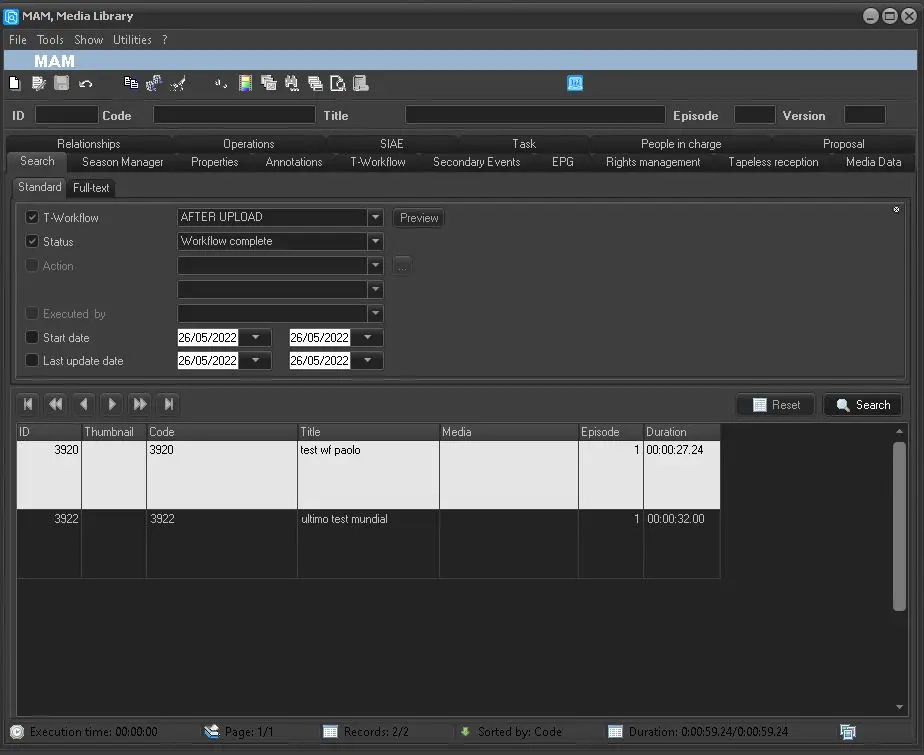Go to the next results page
The width and height of the screenshot is (924, 755).
coord(112,404)
